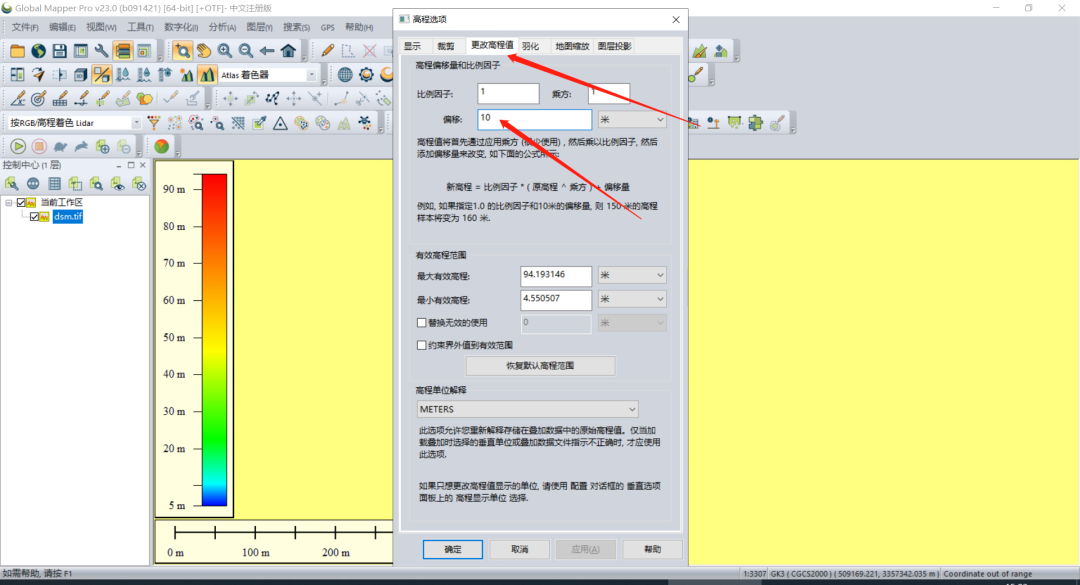Image resolution: width=1080 pixels, height=585 pixels.
Task: Click the green play button icon
Action: (18, 146)
